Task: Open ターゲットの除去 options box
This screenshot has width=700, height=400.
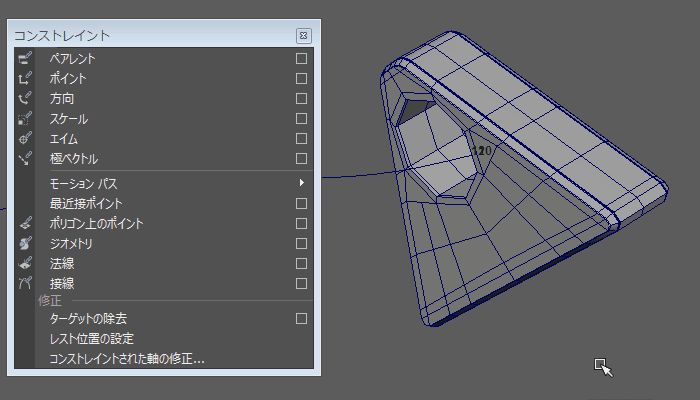Action: (x=301, y=318)
